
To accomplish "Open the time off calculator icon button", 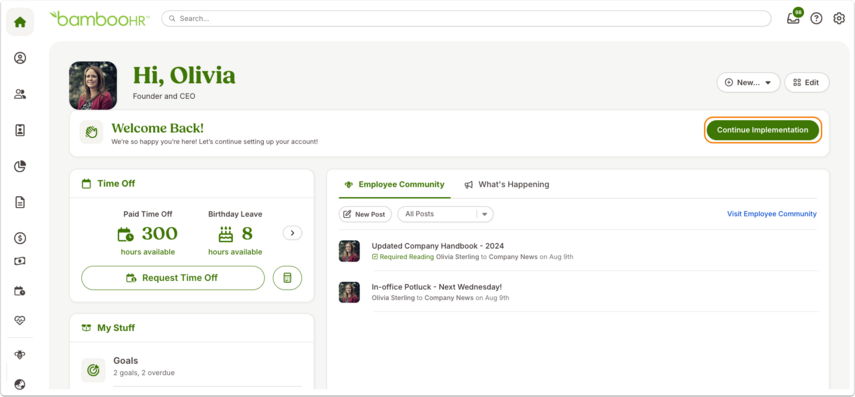I will pos(287,278).
